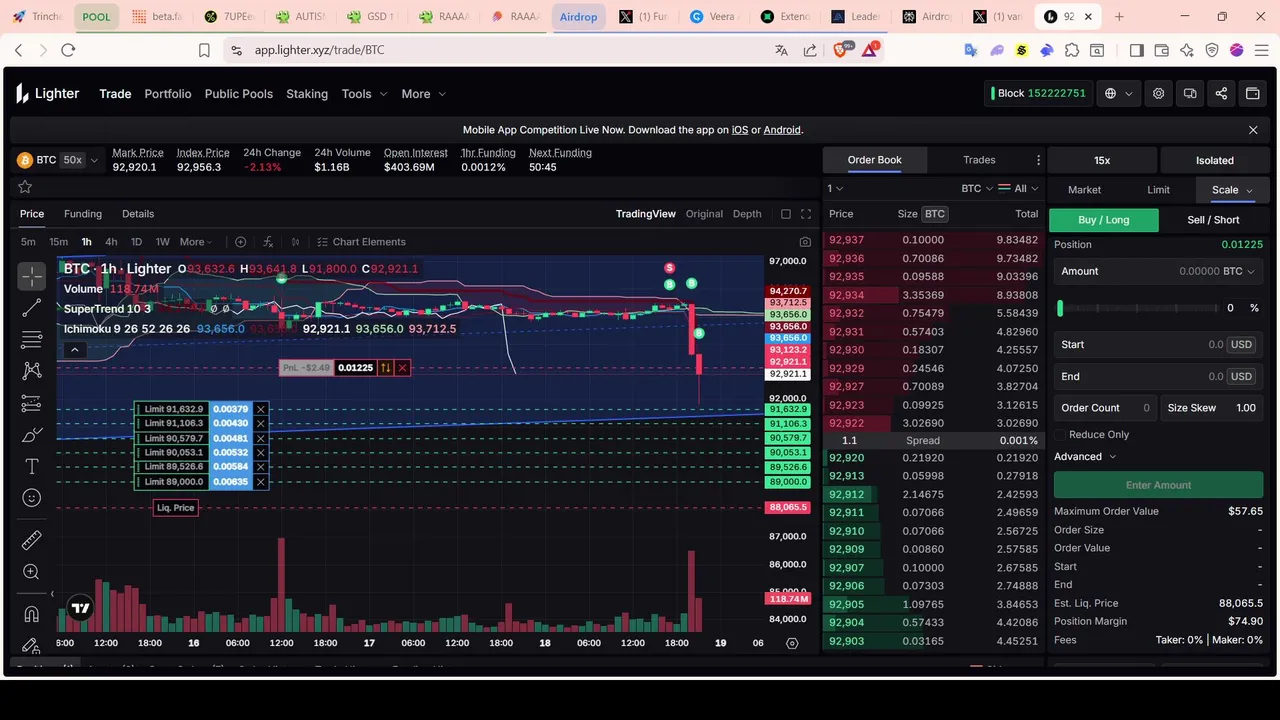Change order book price grouping dropdown
Screen dimensions: 1280x720
click(x=835, y=188)
